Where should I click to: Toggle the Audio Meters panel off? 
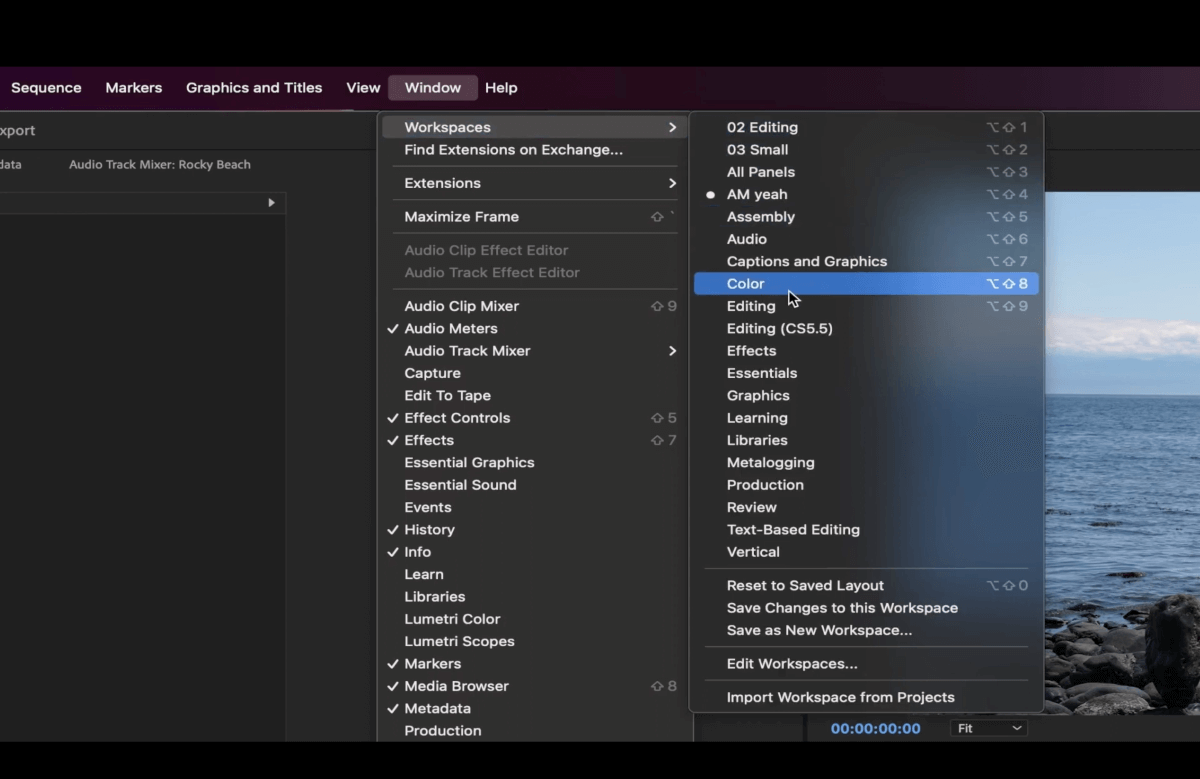click(533, 328)
